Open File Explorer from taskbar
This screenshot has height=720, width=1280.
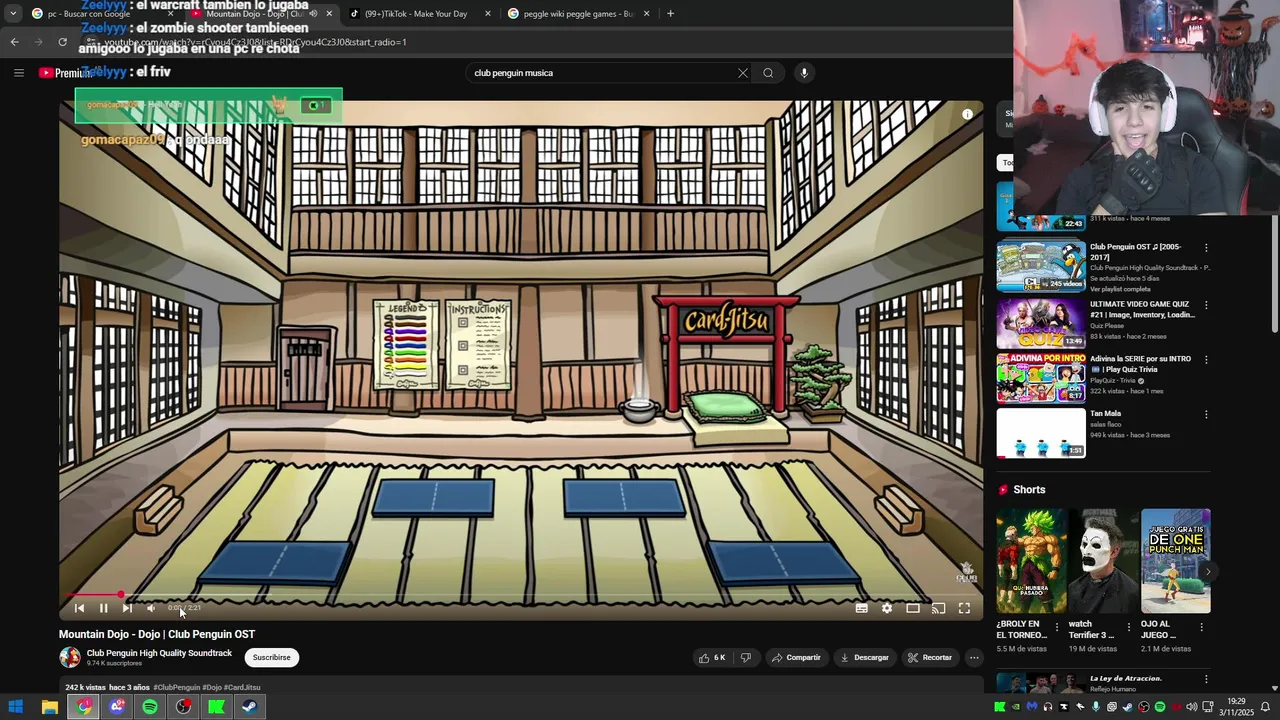pos(49,707)
